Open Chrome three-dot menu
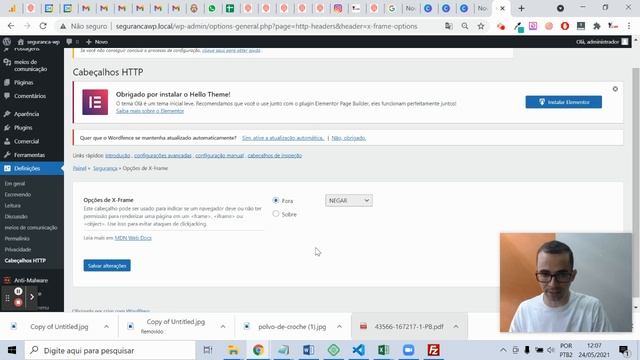This screenshot has width=640, height=360. click(x=629, y=26)
